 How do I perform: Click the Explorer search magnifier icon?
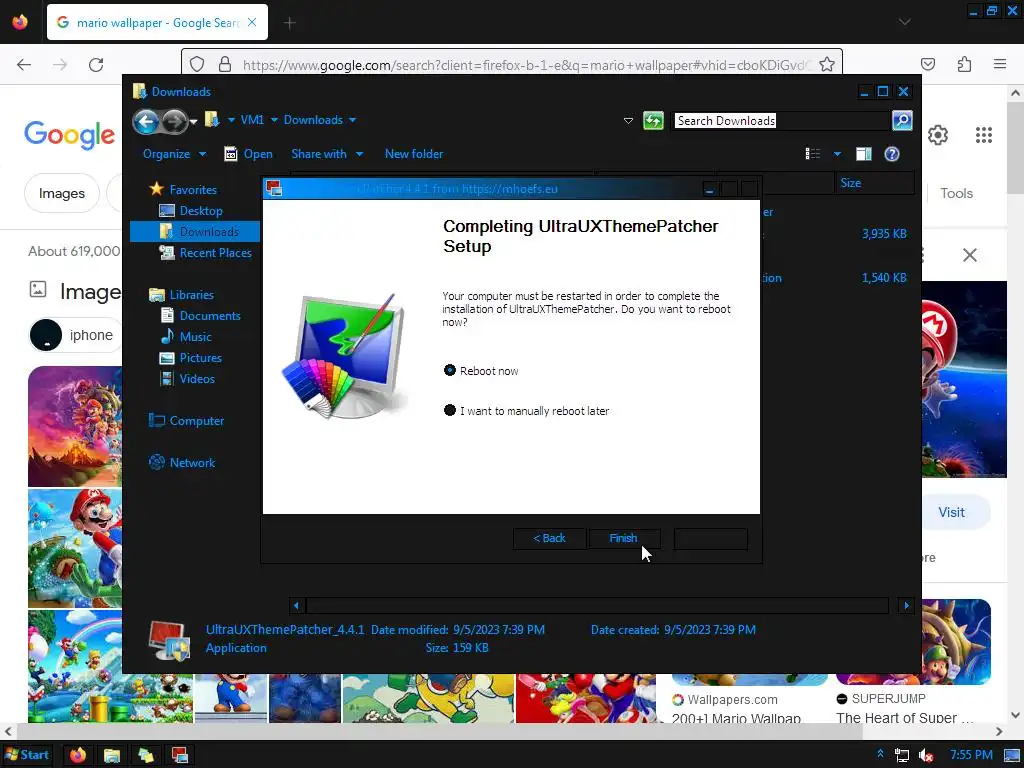[x=902, y=121]
